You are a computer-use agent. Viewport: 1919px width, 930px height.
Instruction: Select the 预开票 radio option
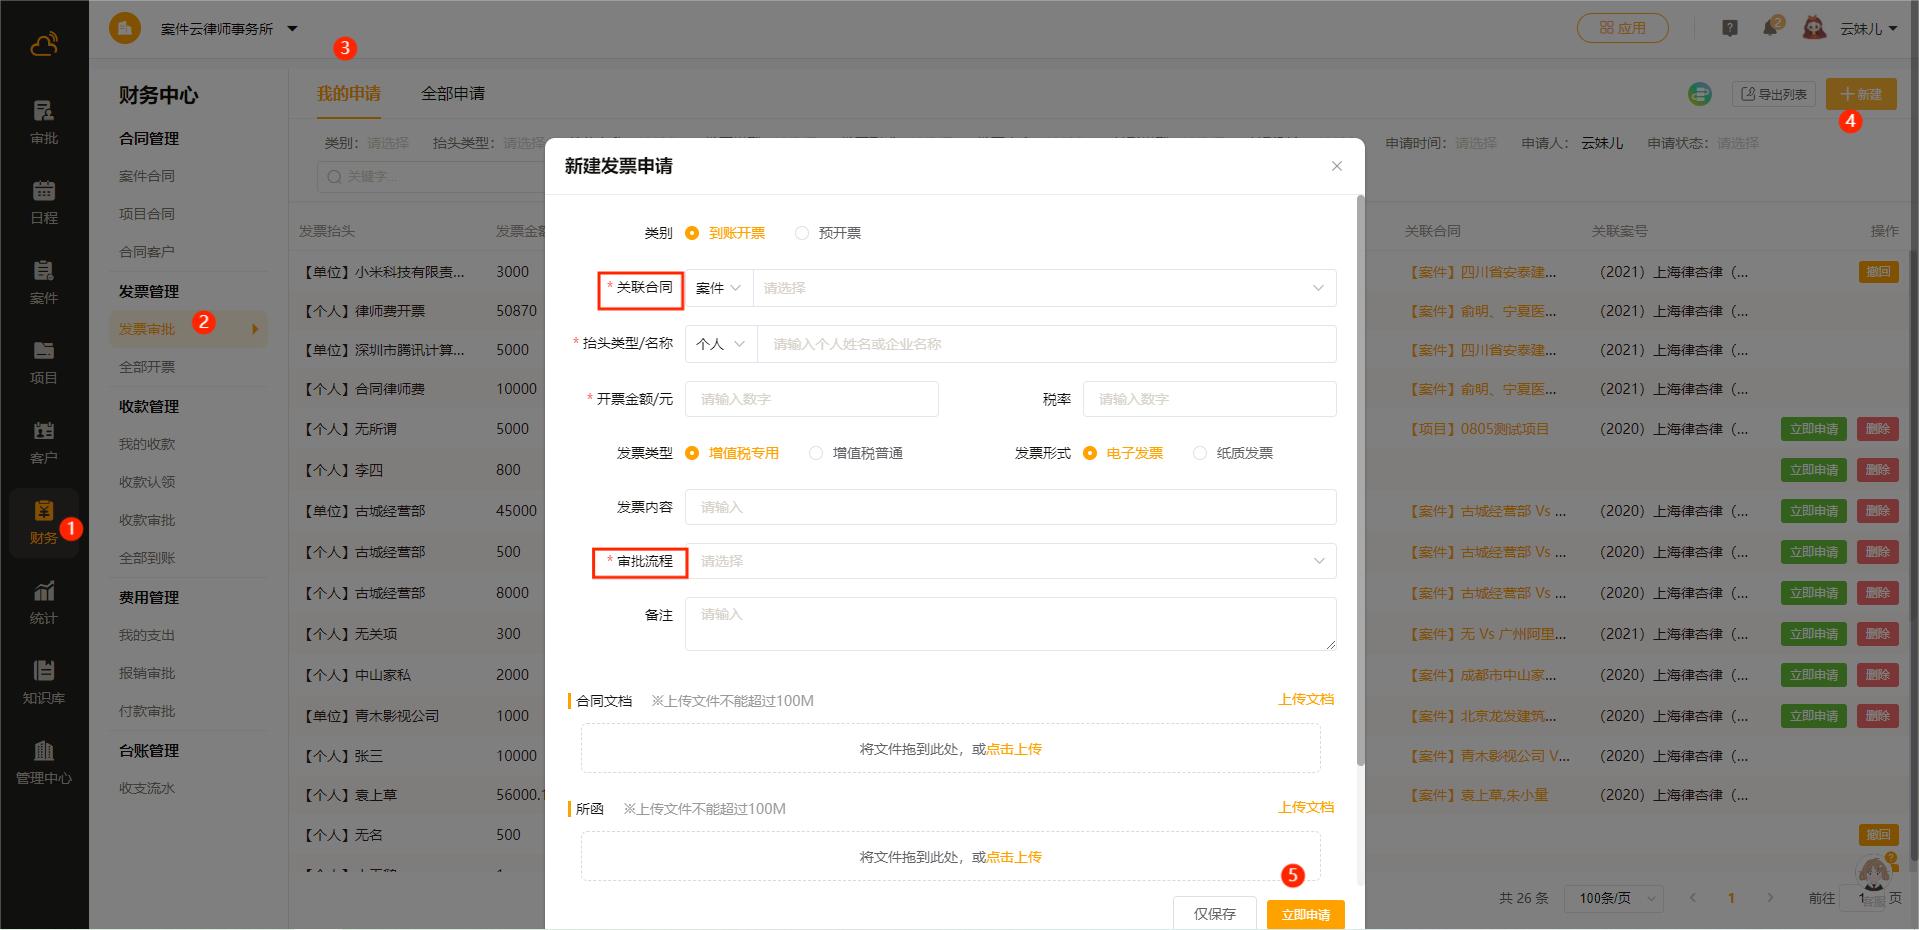pos(802,233)
